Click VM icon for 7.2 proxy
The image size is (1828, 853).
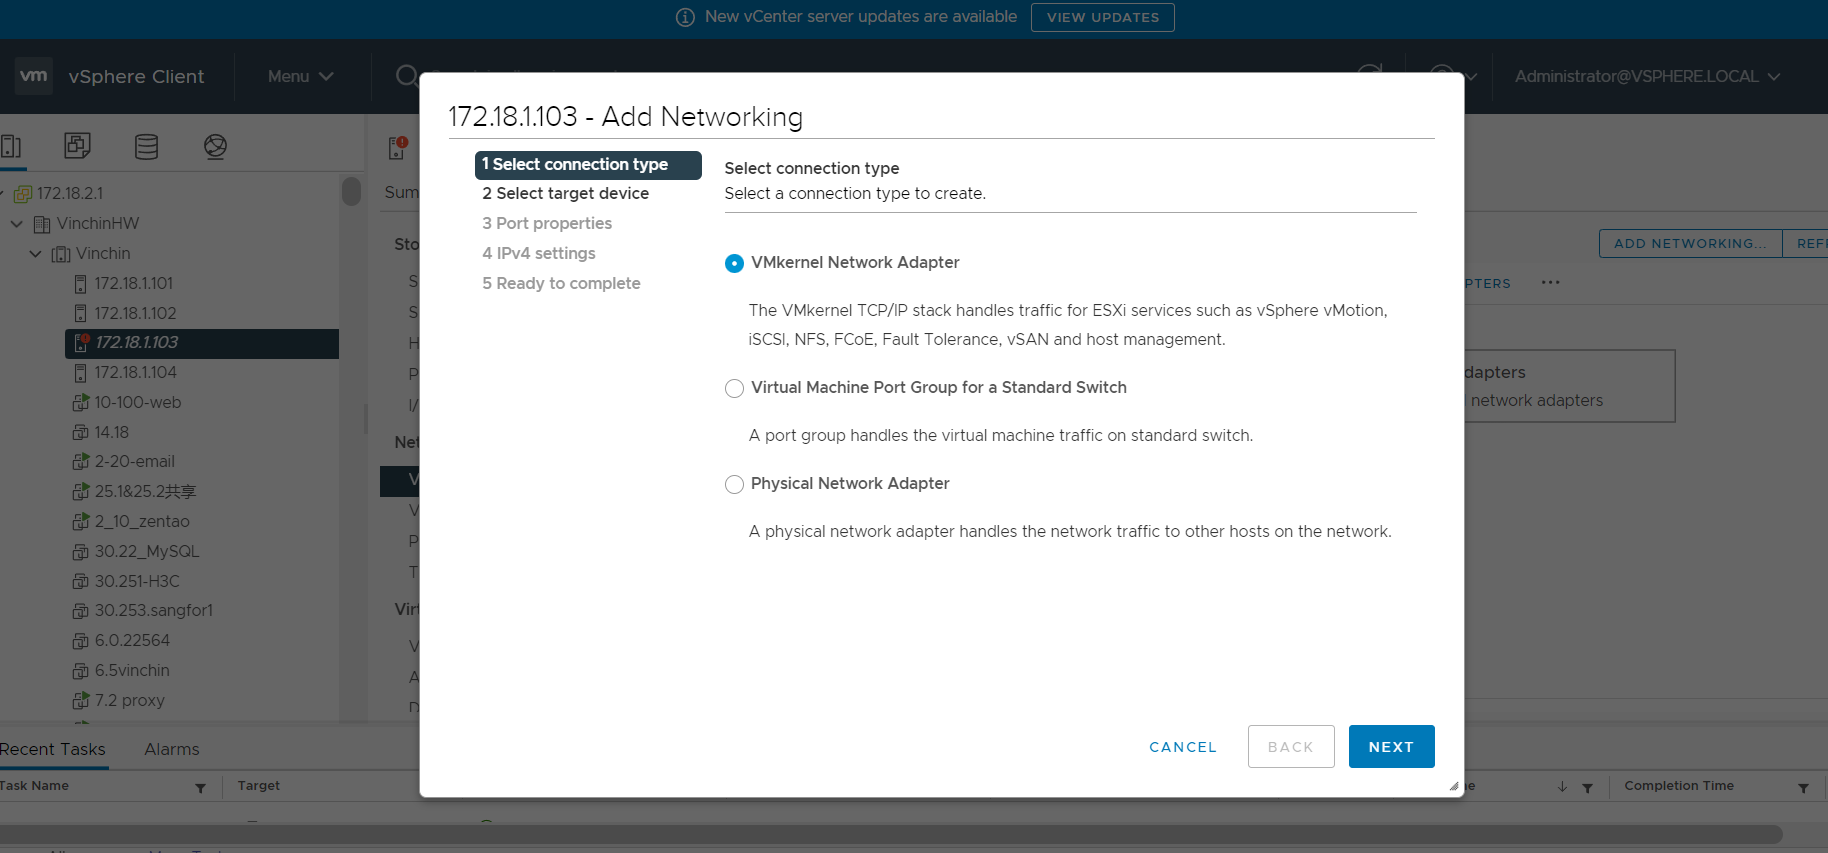coord(81,701)
